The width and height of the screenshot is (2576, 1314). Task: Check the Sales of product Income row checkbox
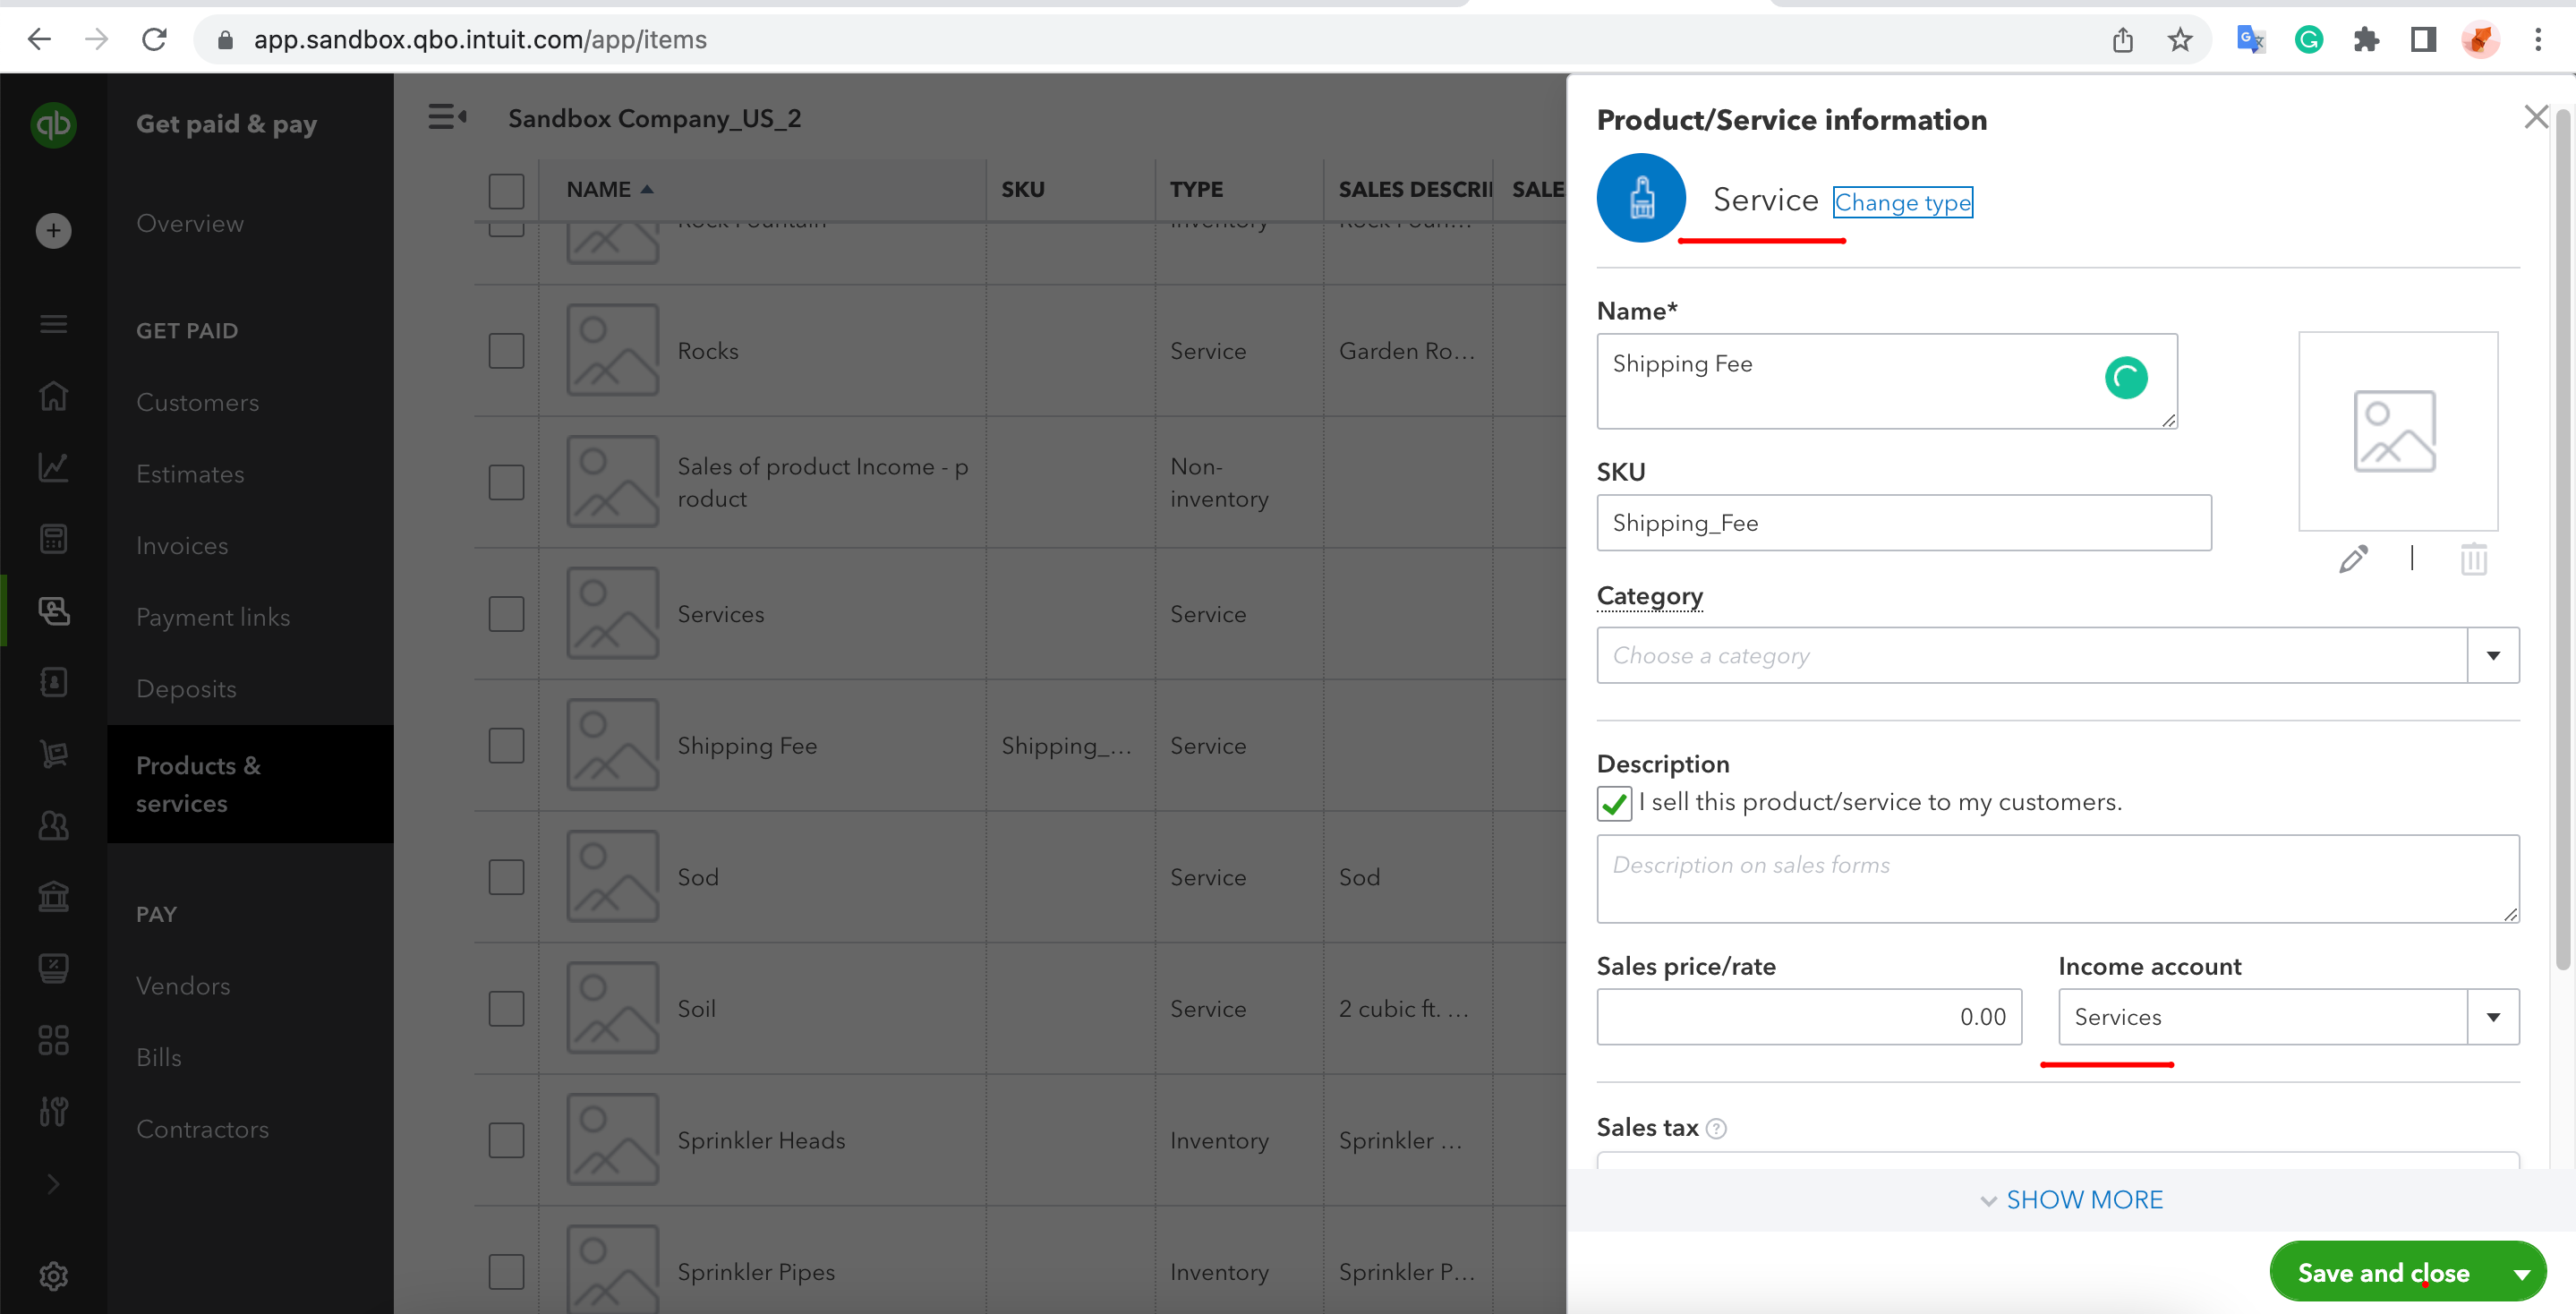[506, 482]
